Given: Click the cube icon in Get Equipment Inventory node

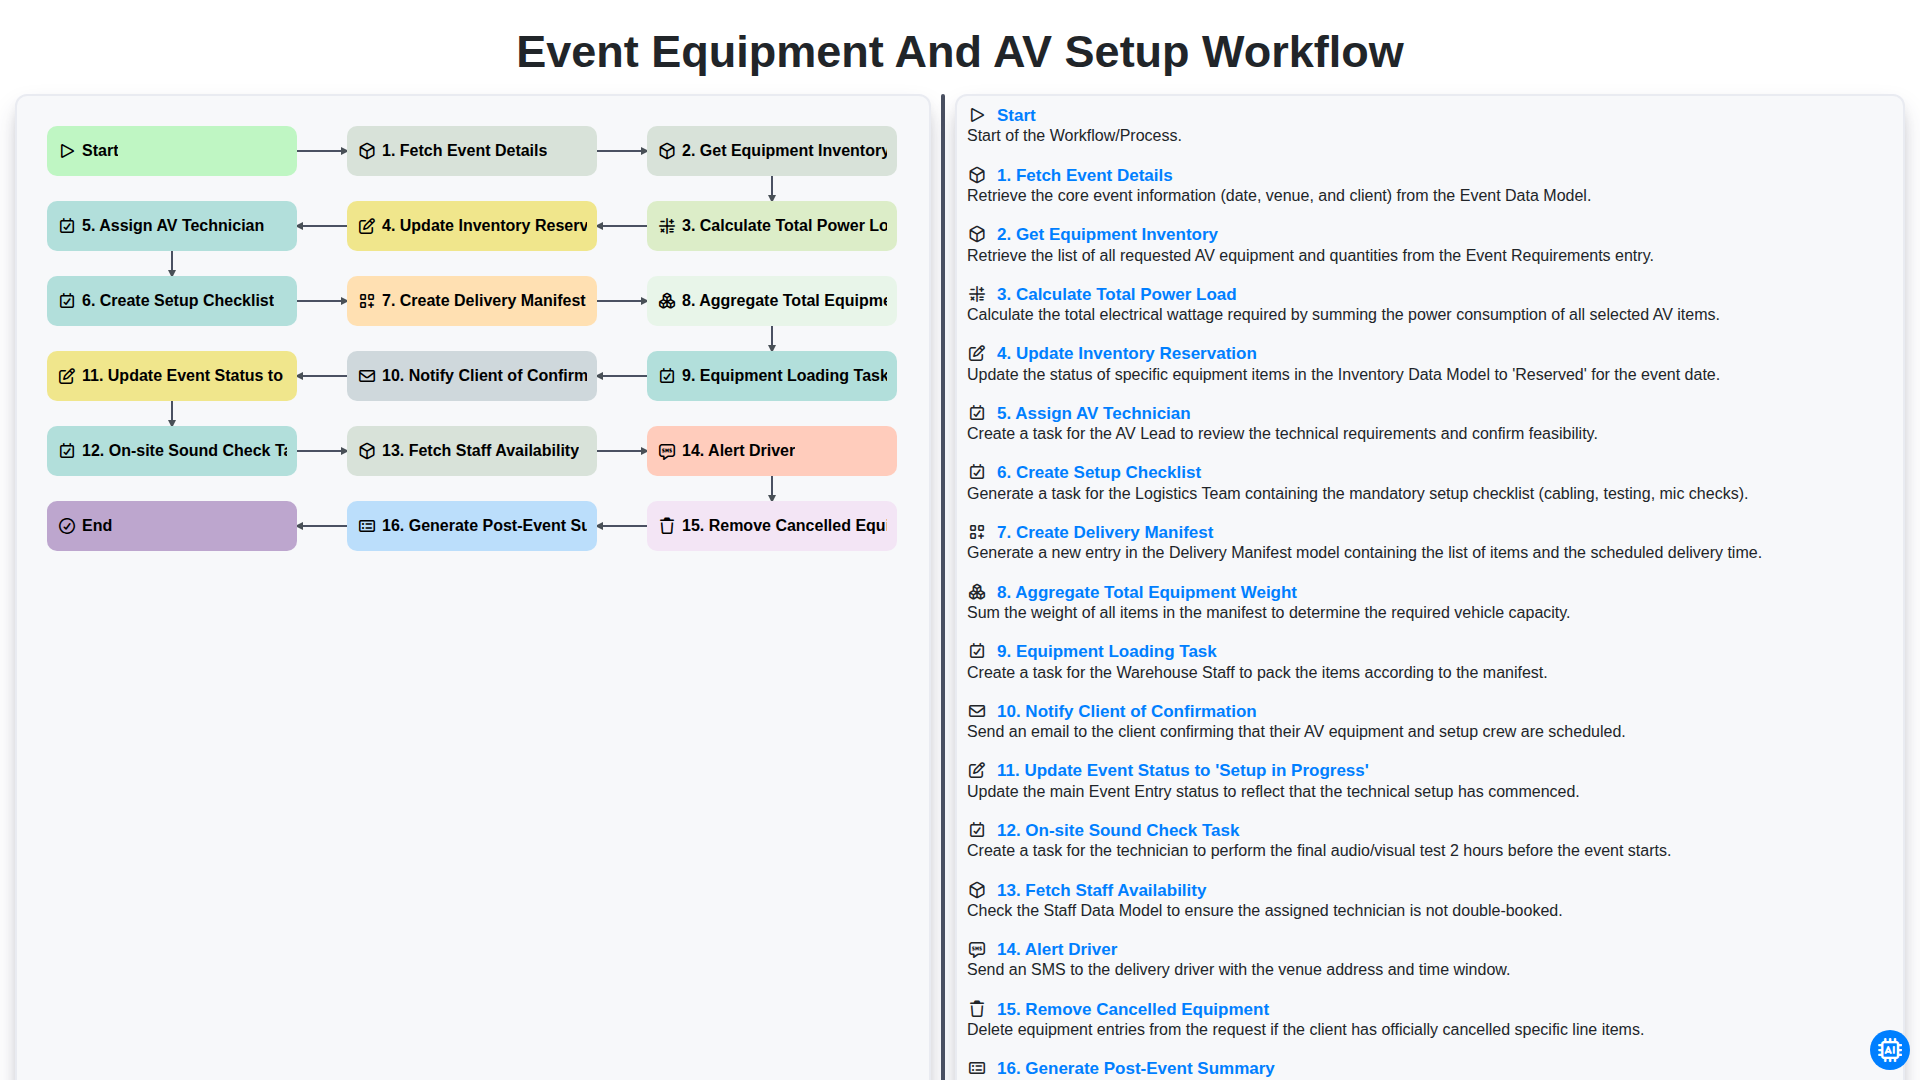Looking at the screenshot, I should point(667,151).
